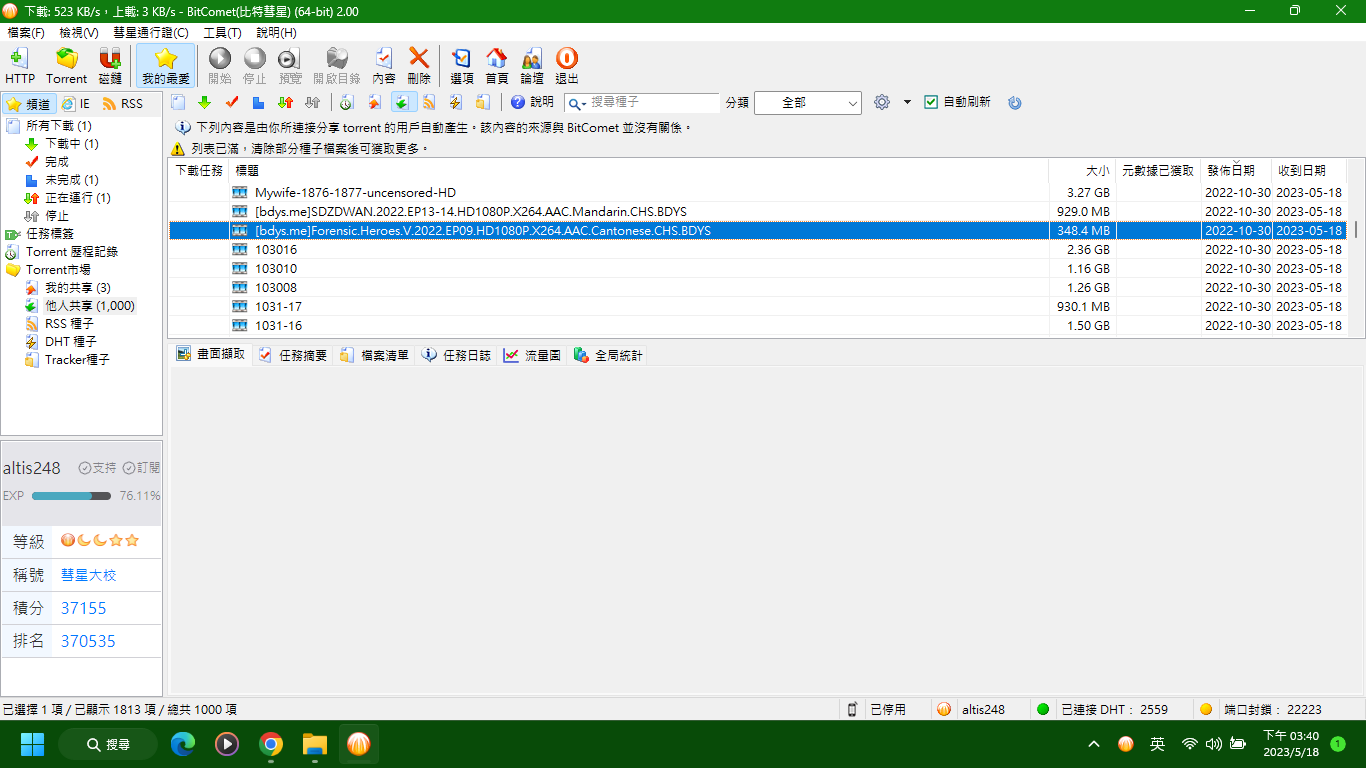The height and width of the screenshot is (768, 1366).
Task: Switch to the 任務日誌 bottom tab
Action: 456,354
